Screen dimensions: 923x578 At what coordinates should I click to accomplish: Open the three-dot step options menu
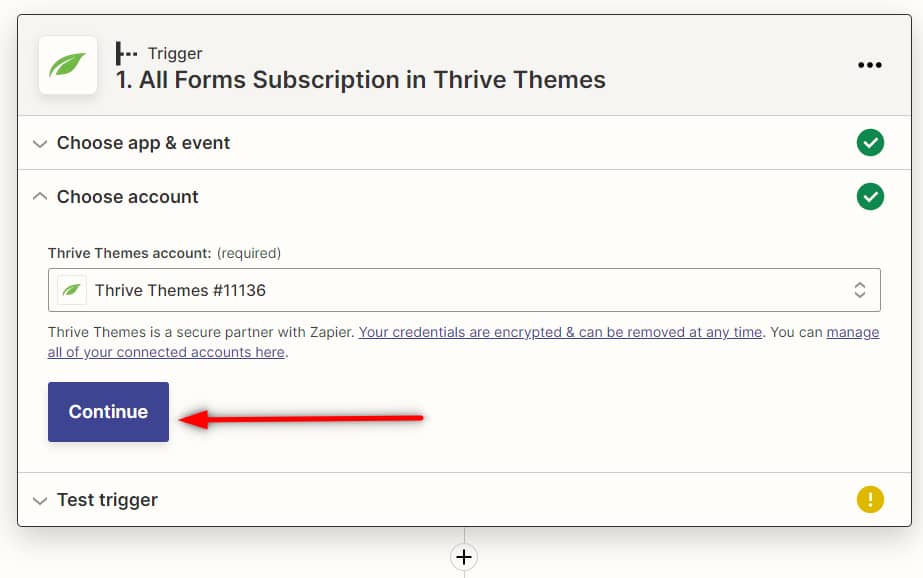(870, 66)
